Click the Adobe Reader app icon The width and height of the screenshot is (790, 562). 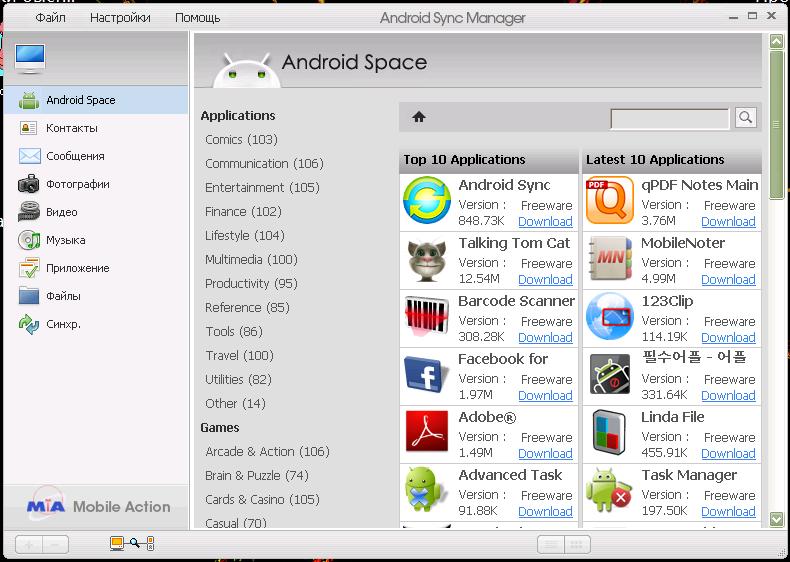427,431
